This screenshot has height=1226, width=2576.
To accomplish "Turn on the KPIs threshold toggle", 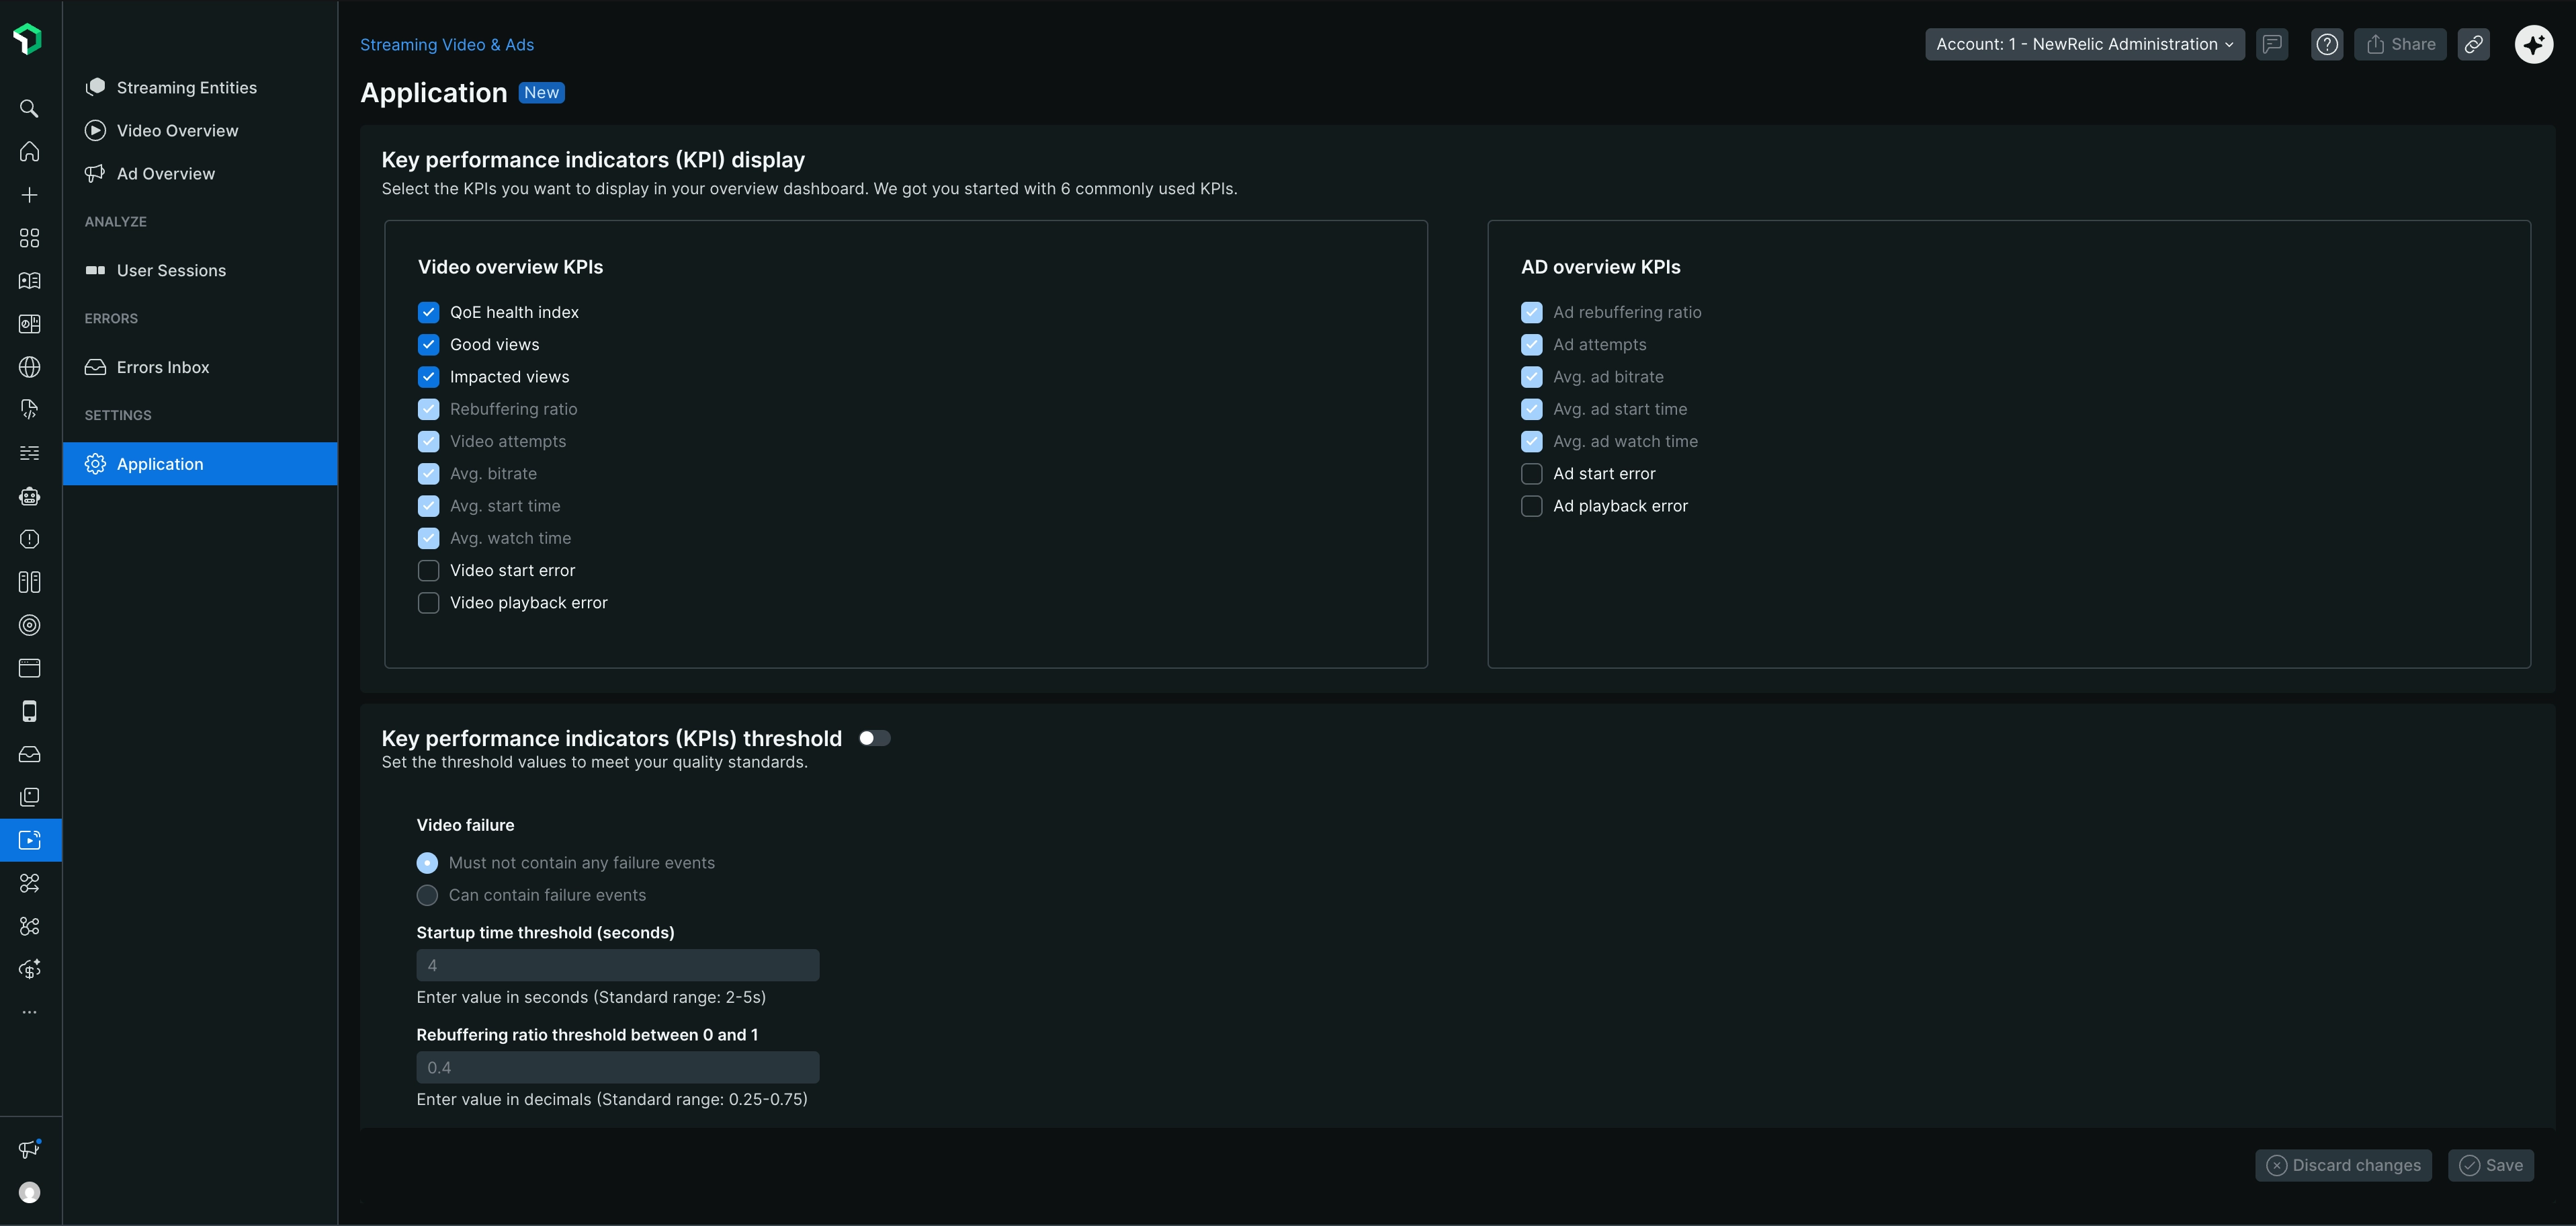I will click(874, 738).
